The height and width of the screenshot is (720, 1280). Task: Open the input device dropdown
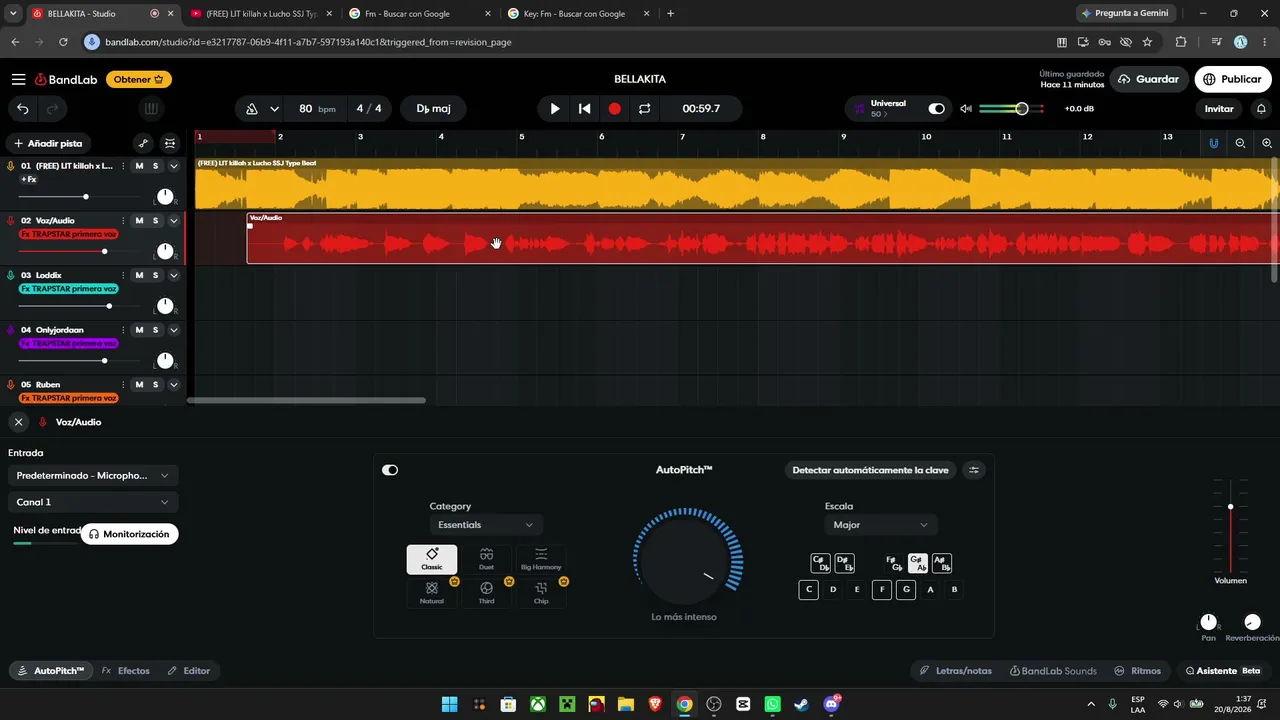tap(93, 476)
